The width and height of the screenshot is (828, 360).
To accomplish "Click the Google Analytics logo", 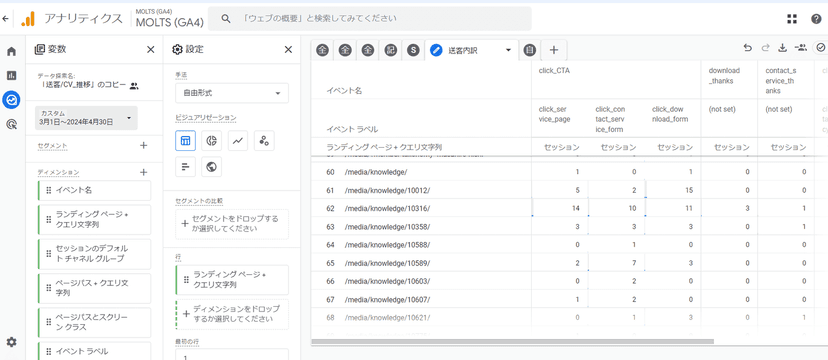I will coord(27,18).
